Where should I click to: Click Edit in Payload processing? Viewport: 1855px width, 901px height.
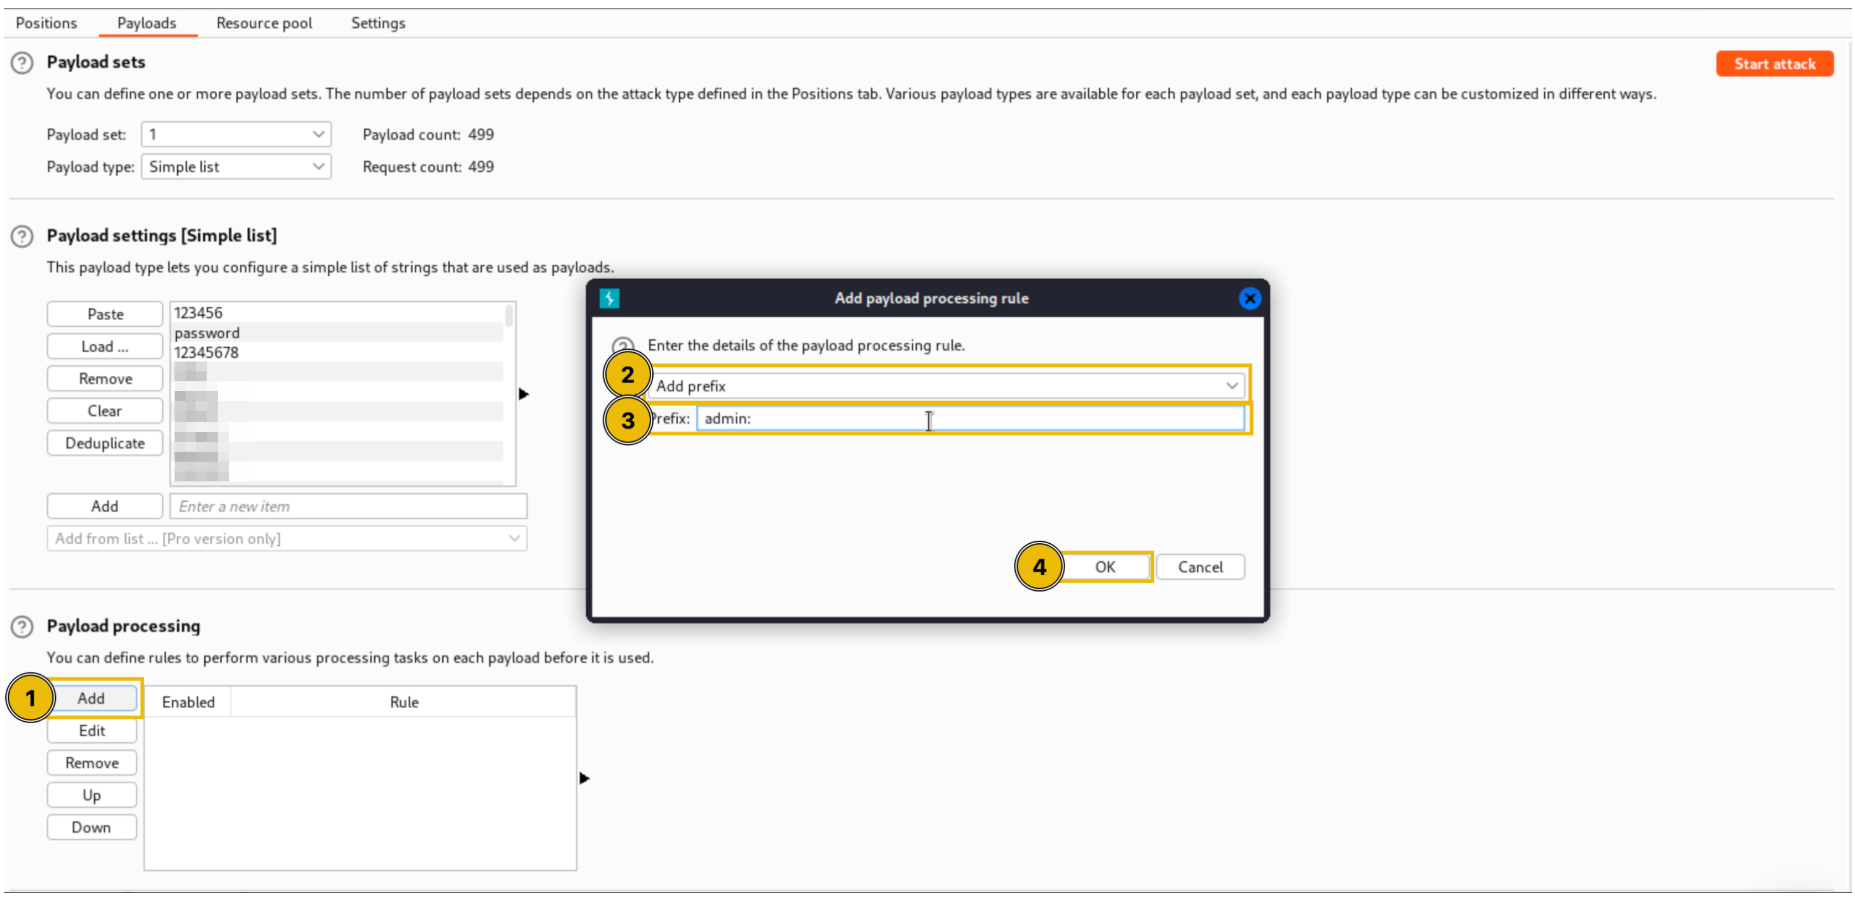91,731
